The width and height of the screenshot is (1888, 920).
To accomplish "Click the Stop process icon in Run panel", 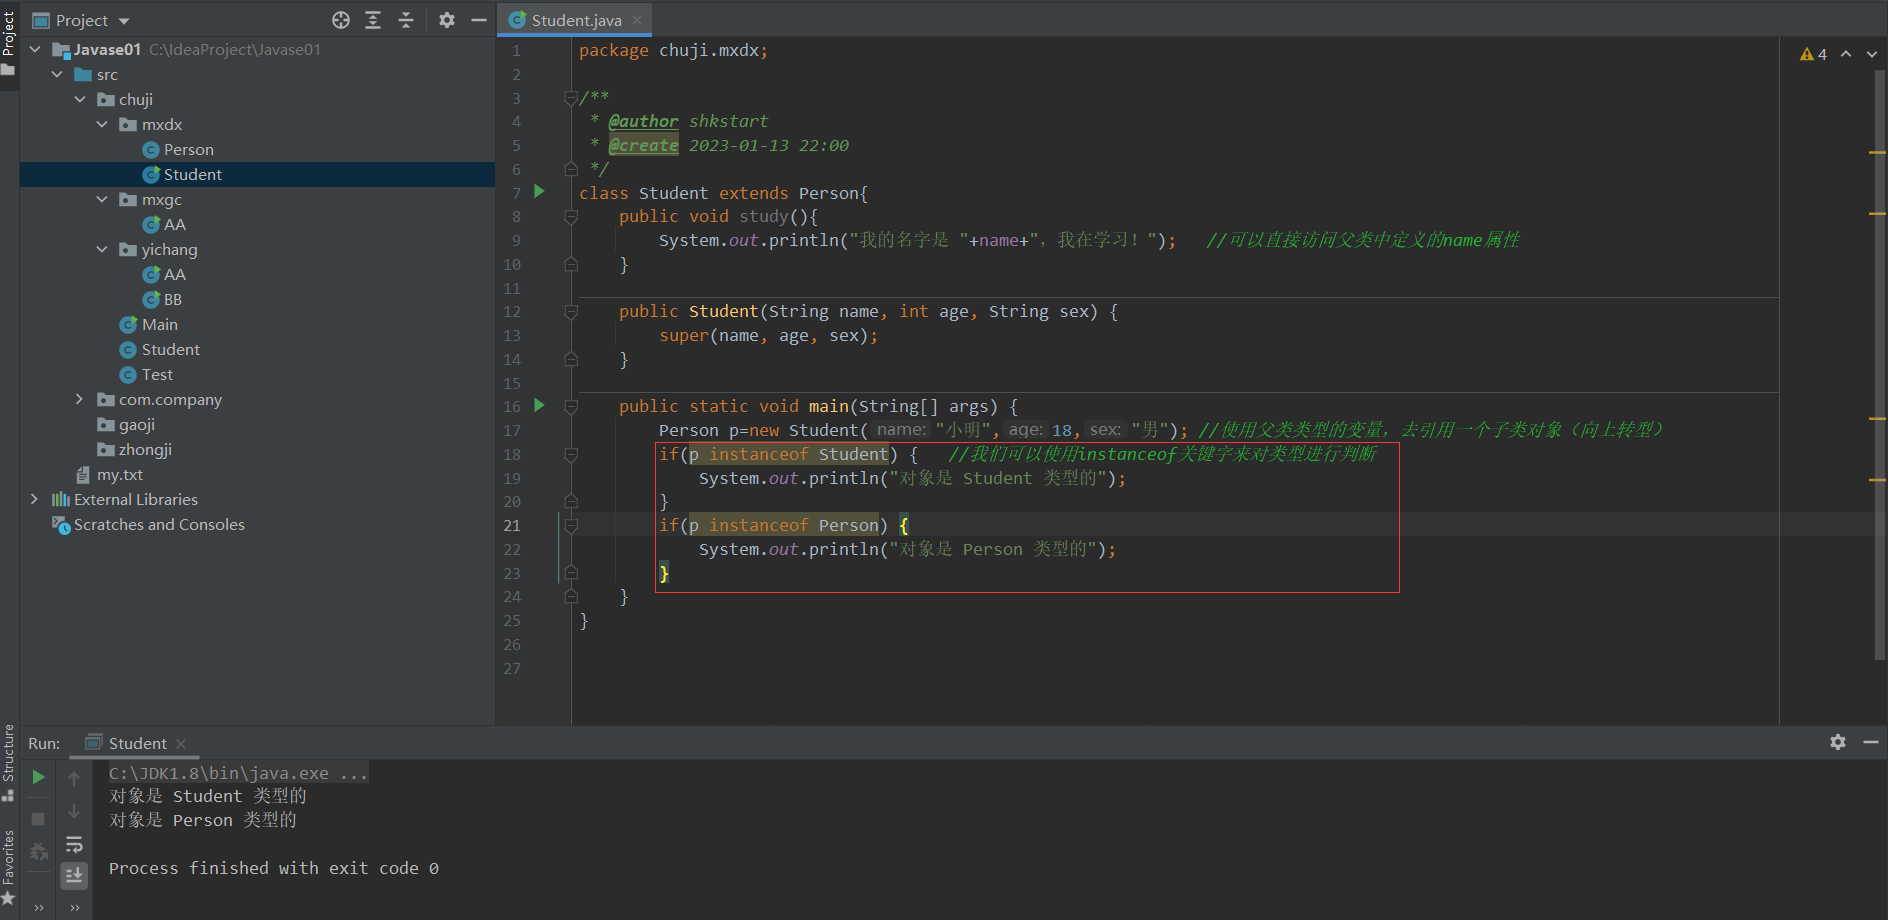I will pos(38,819).
